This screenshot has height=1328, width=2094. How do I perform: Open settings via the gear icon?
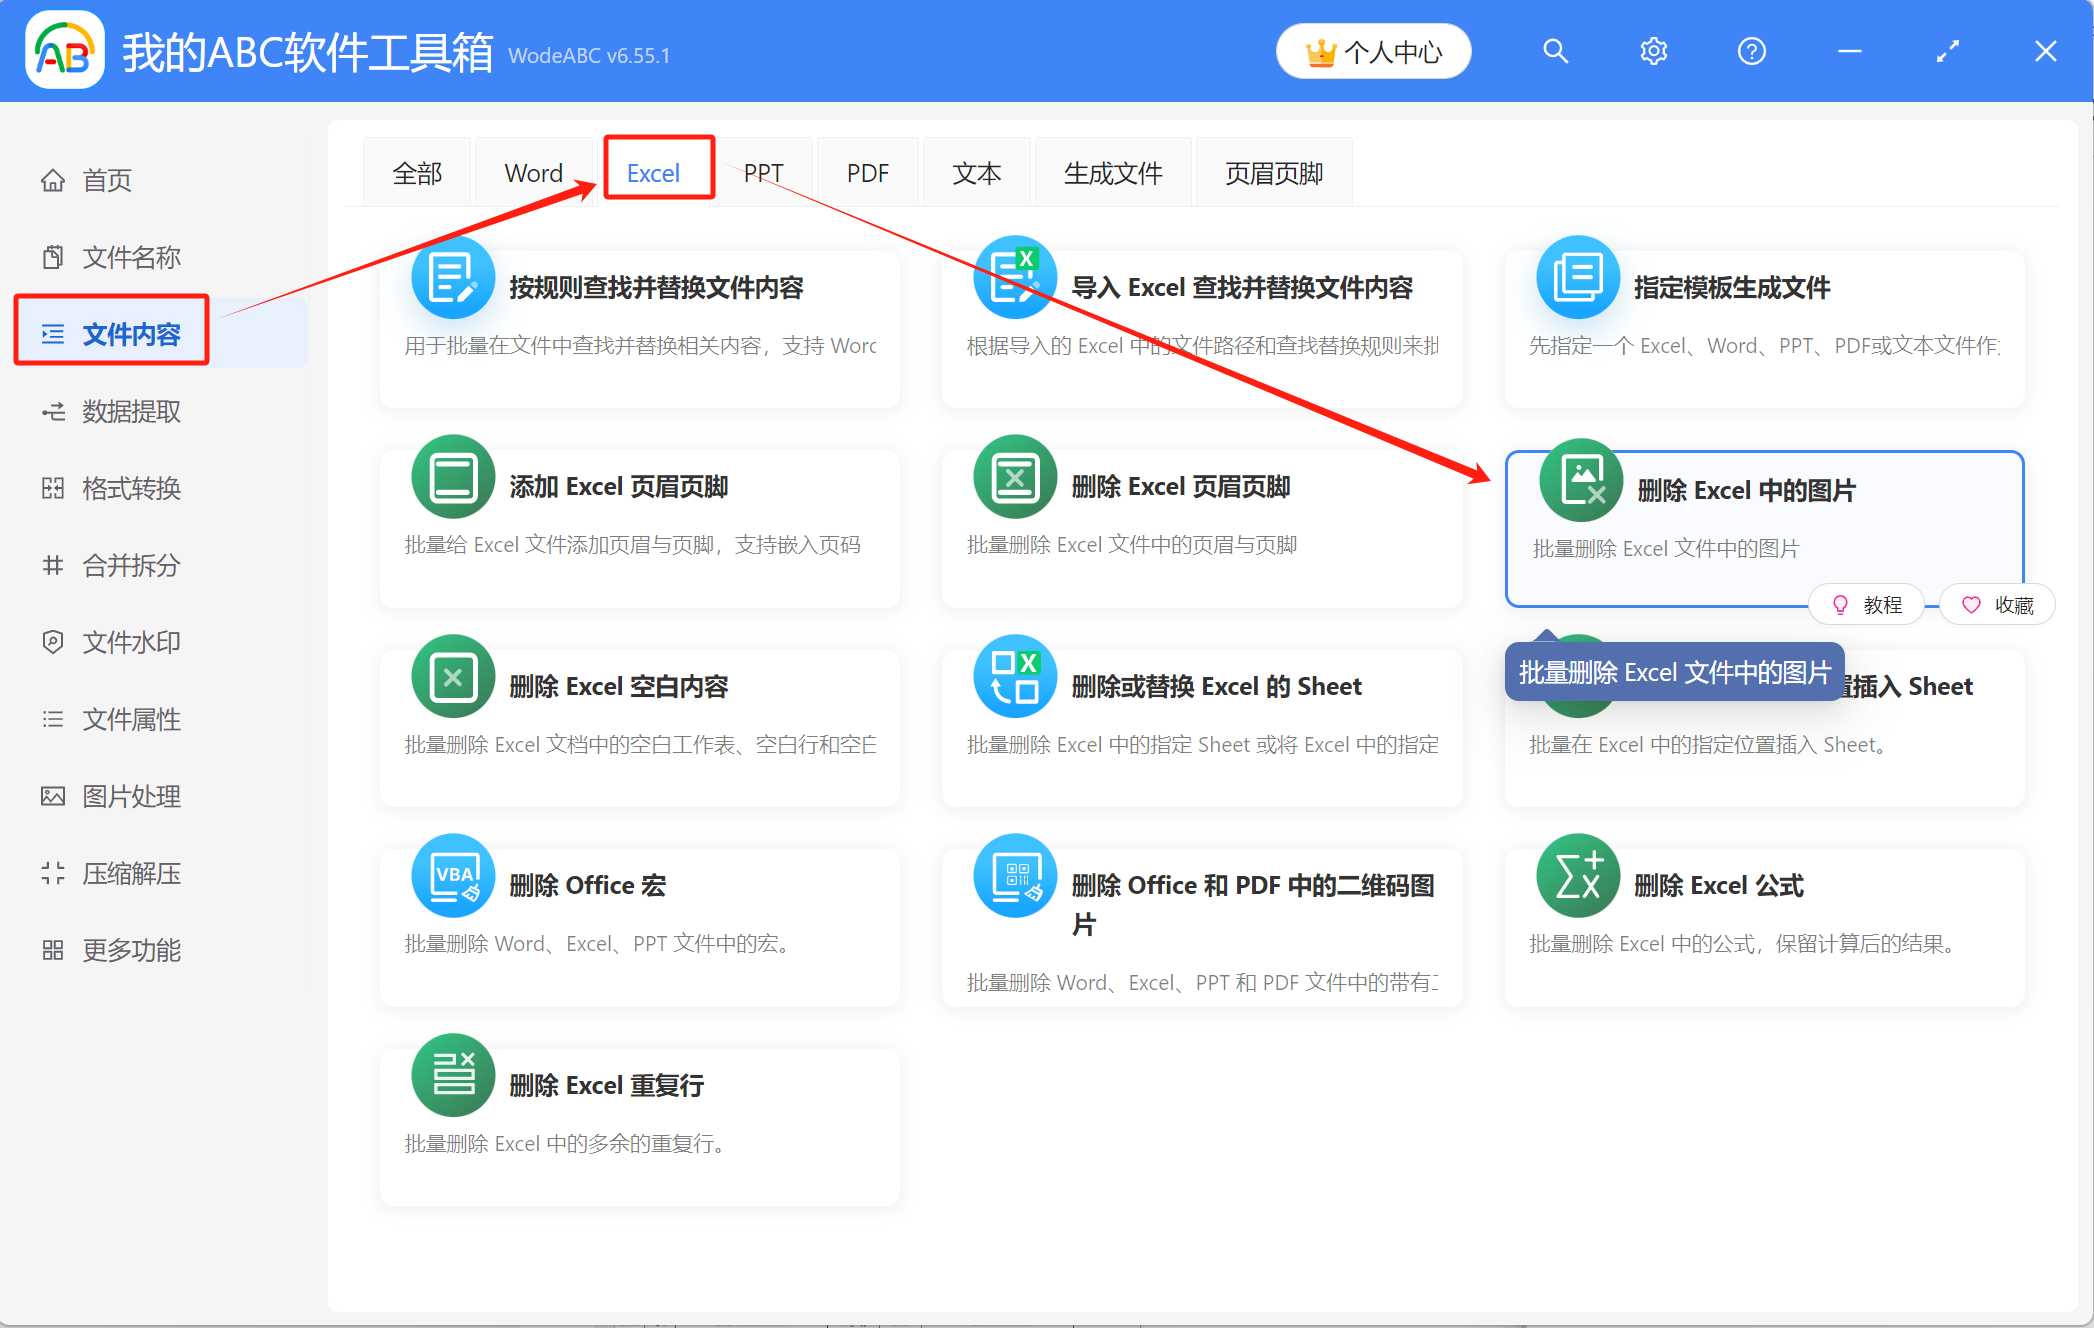tap(1653, 51)
